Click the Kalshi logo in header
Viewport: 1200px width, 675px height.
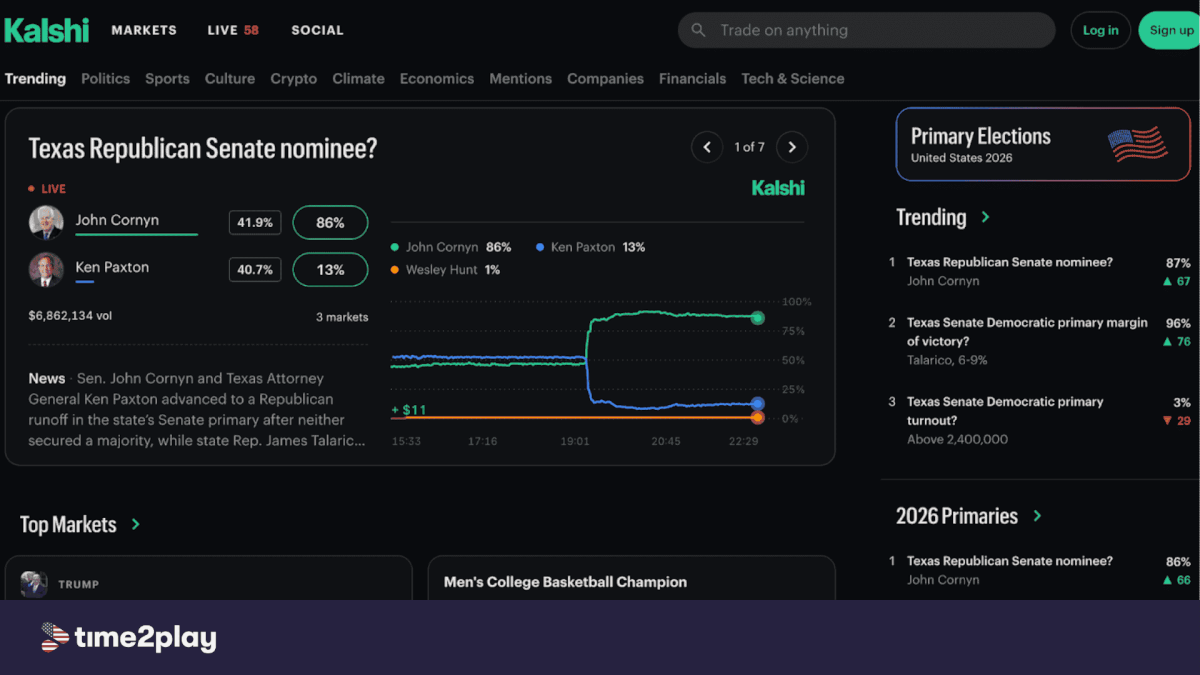pyautogui.click(x=46, y=30)
